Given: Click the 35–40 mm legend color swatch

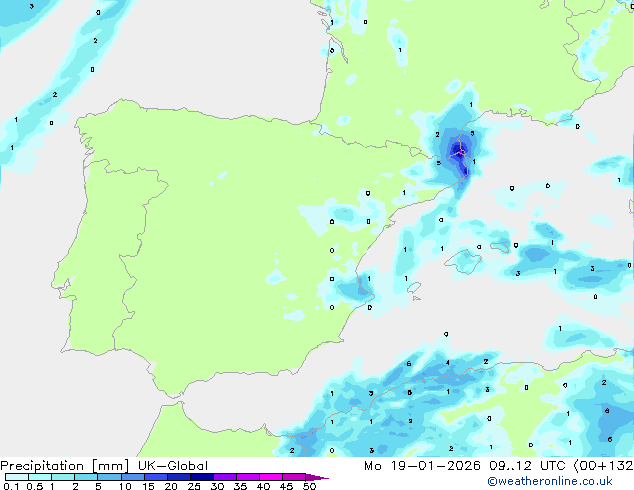Looking at the screenshot, I should 248,477.
